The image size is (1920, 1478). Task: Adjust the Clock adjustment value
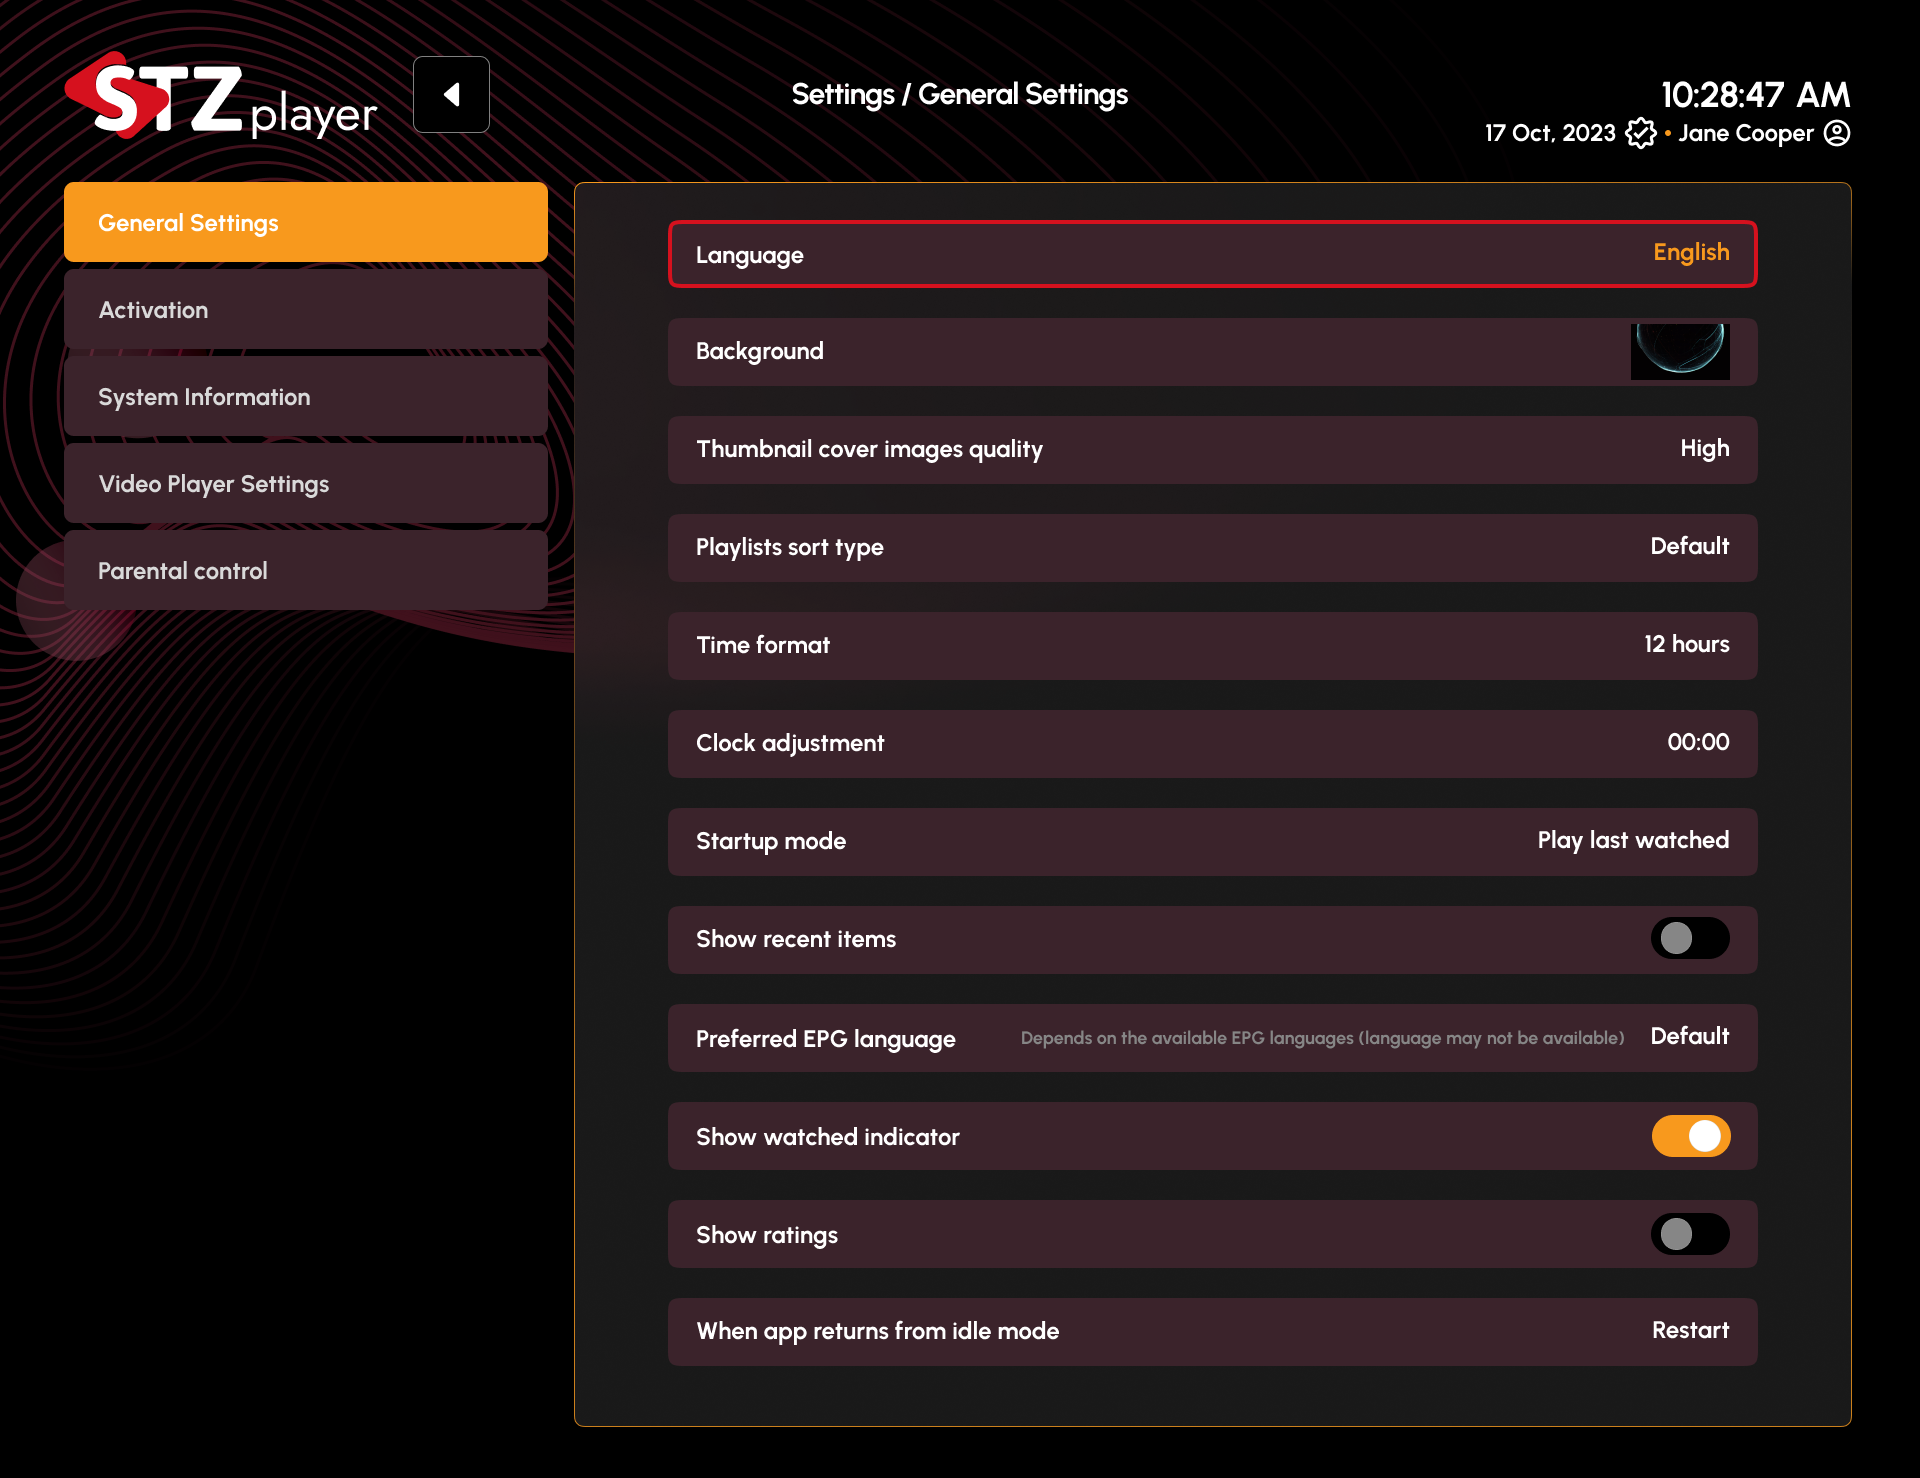pyautogui.click(x=1212, y=743)
